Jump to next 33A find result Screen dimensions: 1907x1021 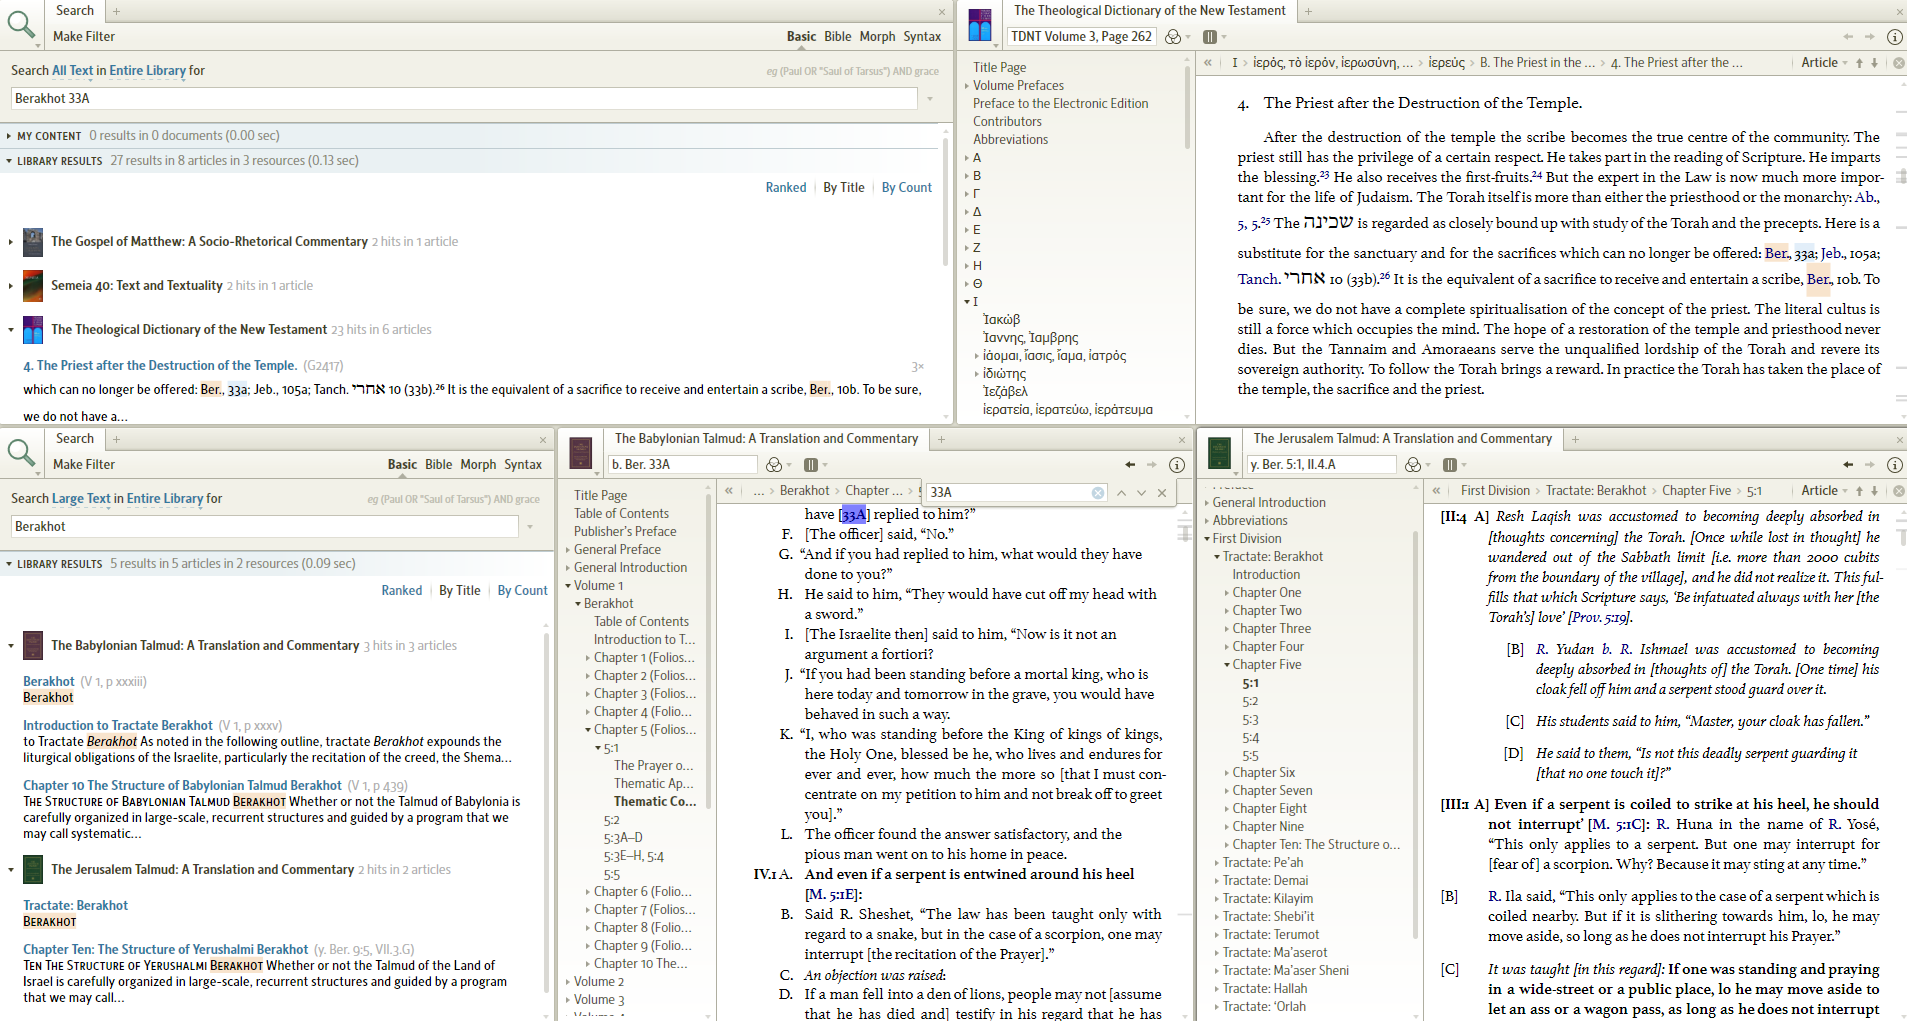1142,493
